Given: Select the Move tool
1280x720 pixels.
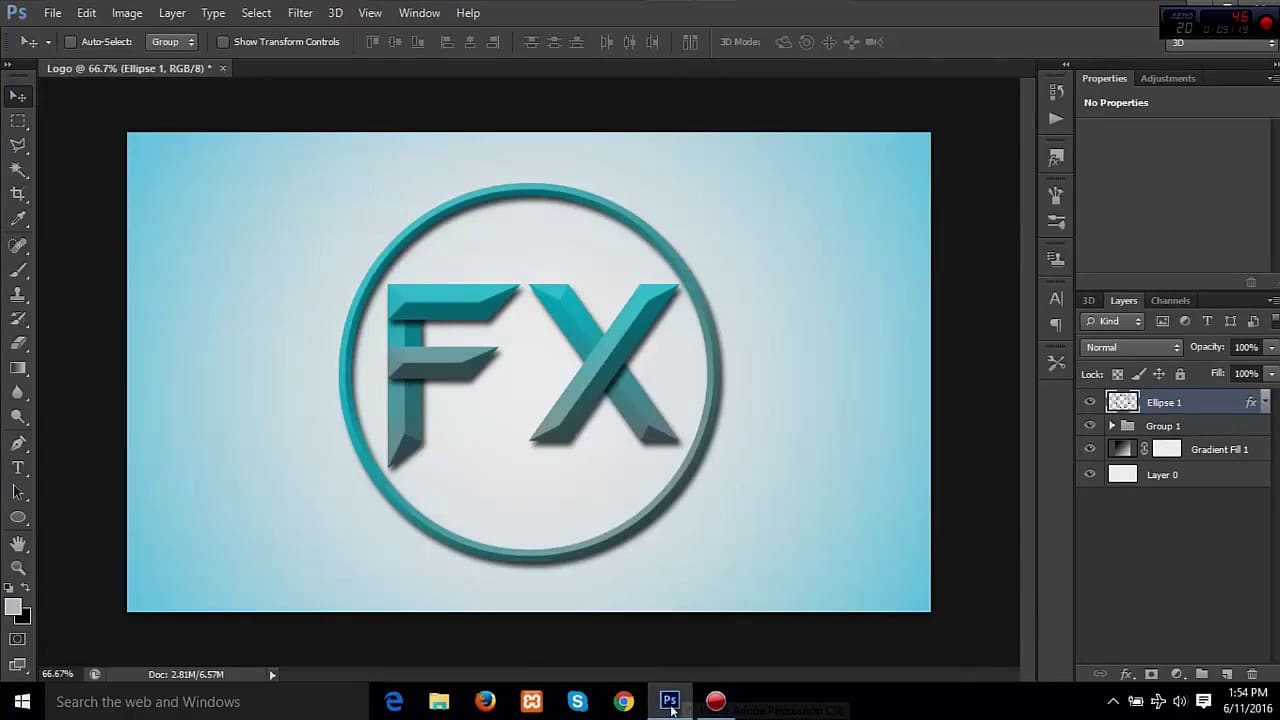Looking at the screenshot, I should [18, 95].
